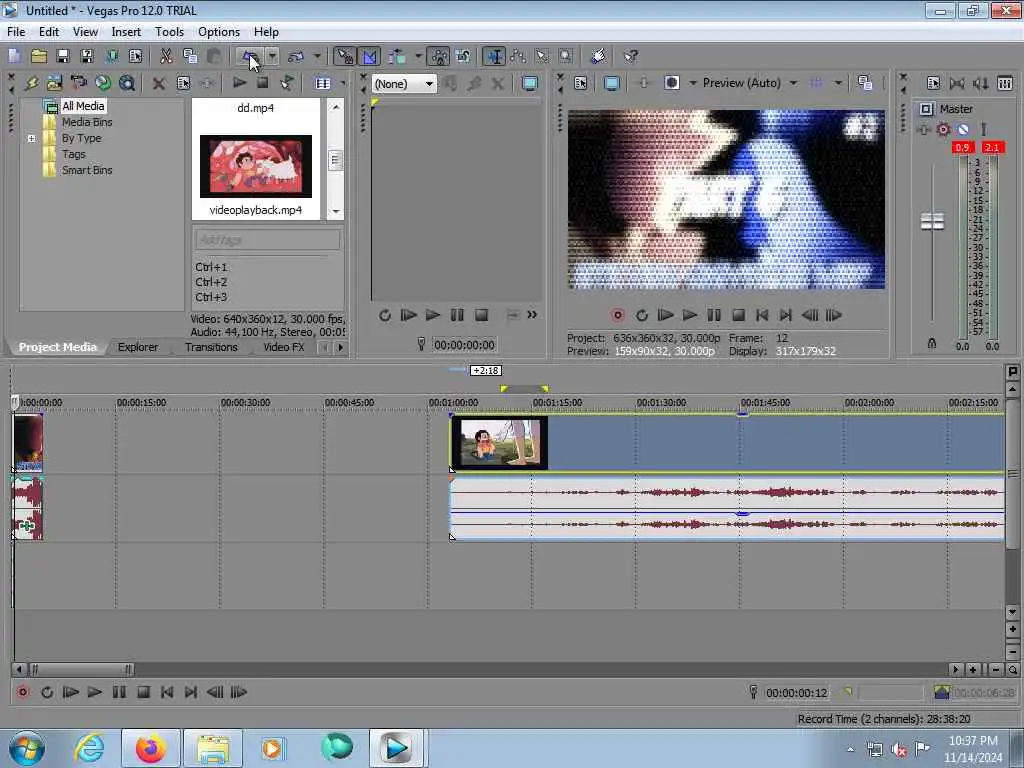
Task: Click the Undo button
Action: pos(250,57)
